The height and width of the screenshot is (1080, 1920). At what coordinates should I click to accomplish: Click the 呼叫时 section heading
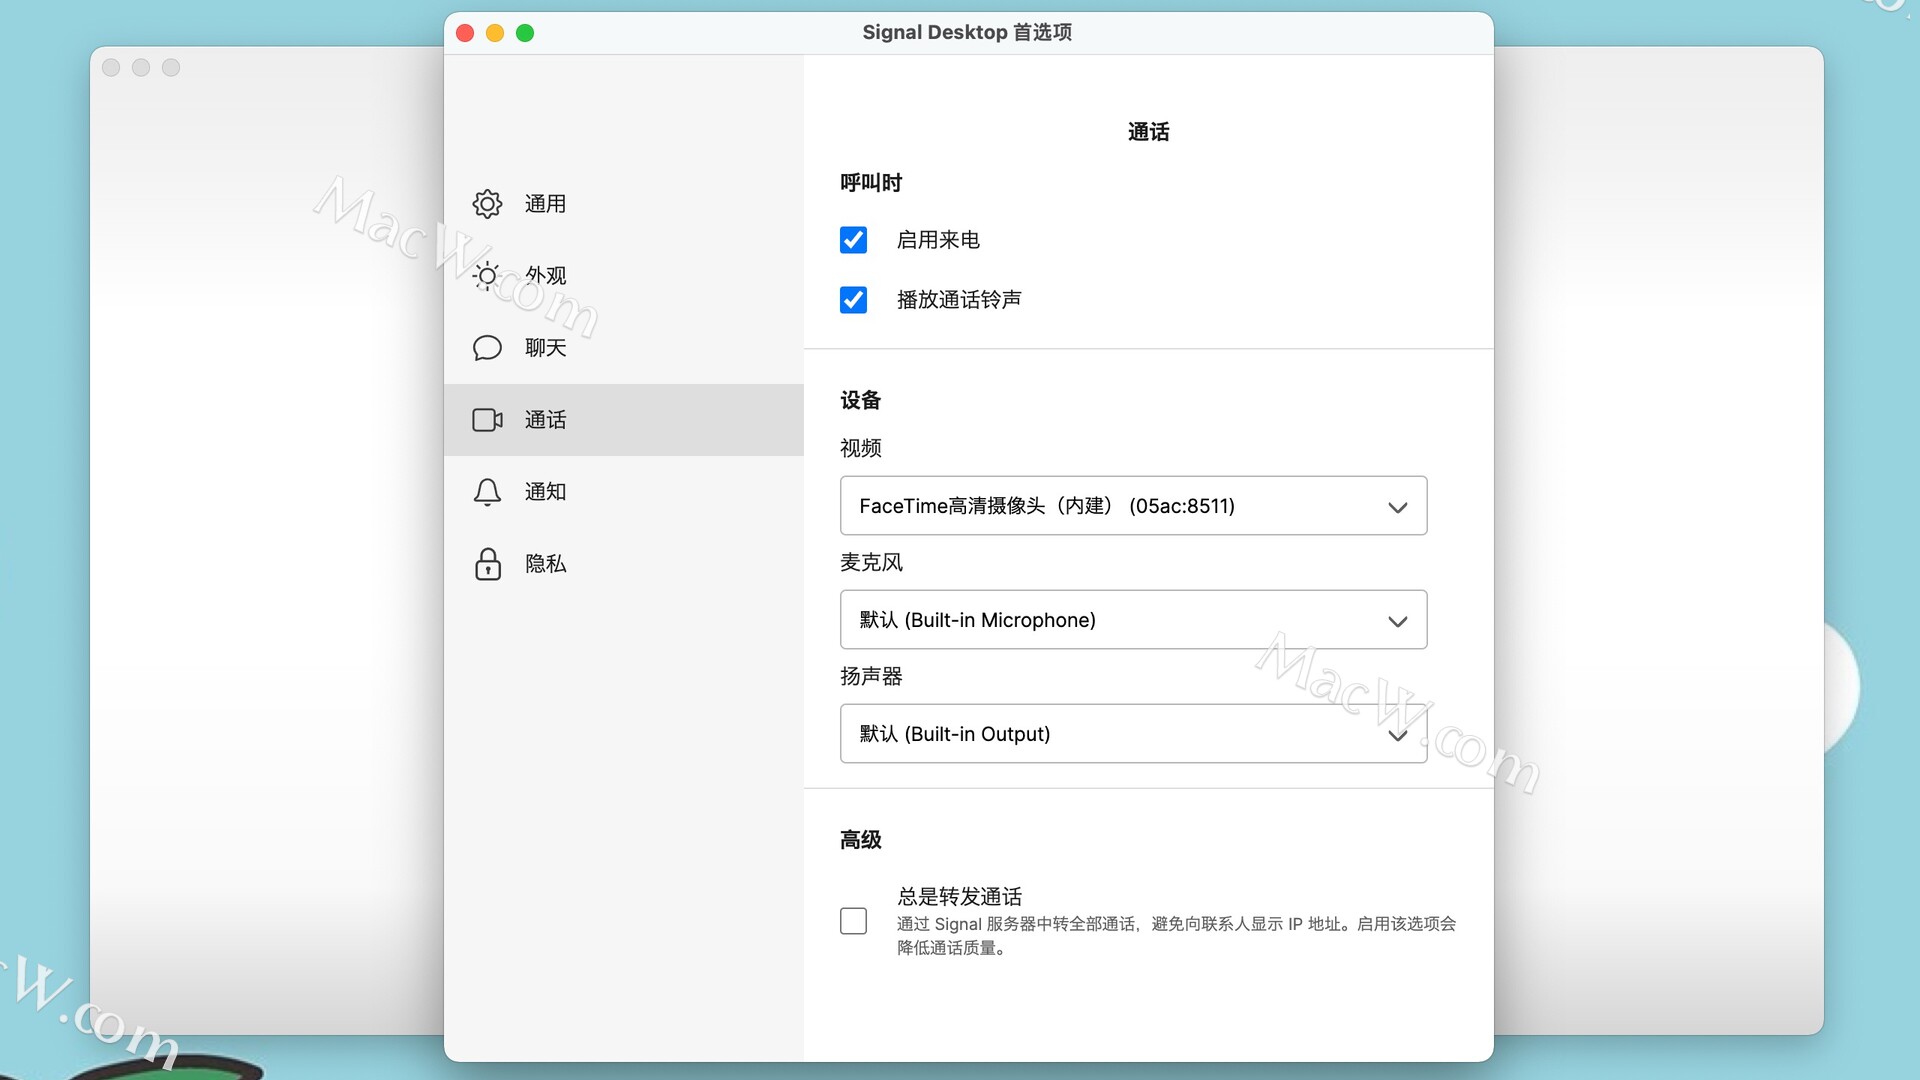[x=871, y=183]
